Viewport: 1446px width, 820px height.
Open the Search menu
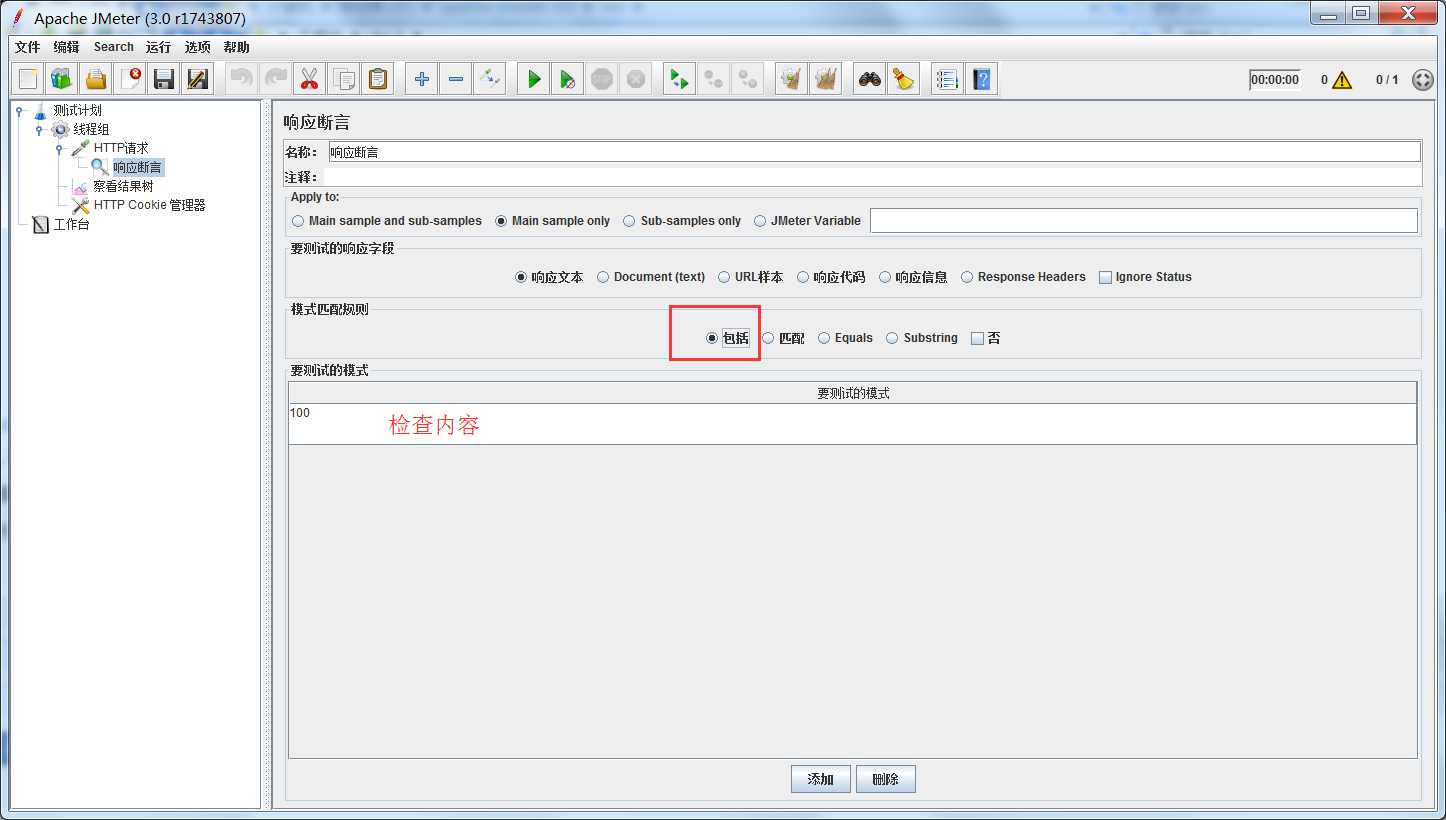tap(113, 47)
